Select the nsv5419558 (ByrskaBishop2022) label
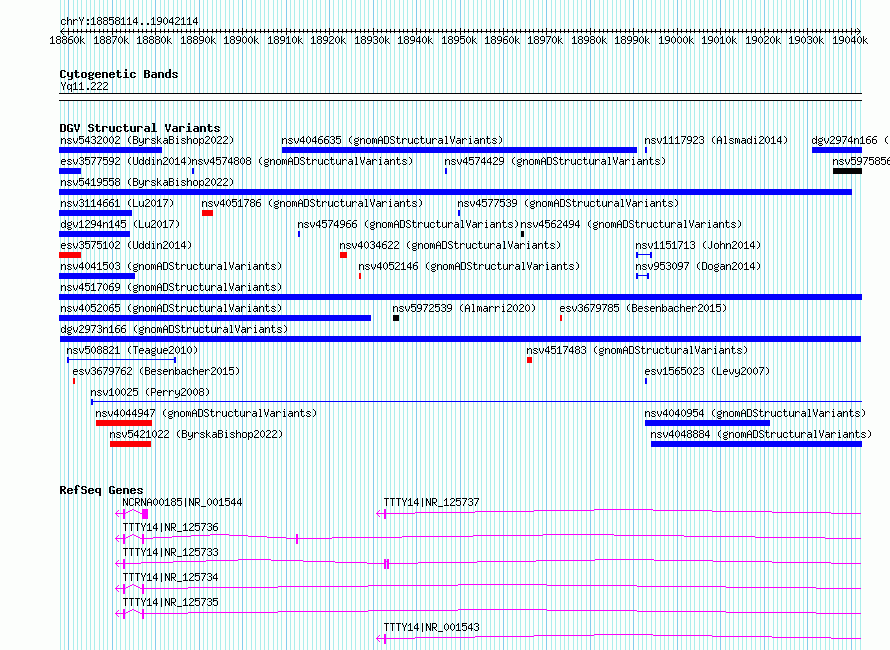 pyautogui.click(x=147, y=182)
